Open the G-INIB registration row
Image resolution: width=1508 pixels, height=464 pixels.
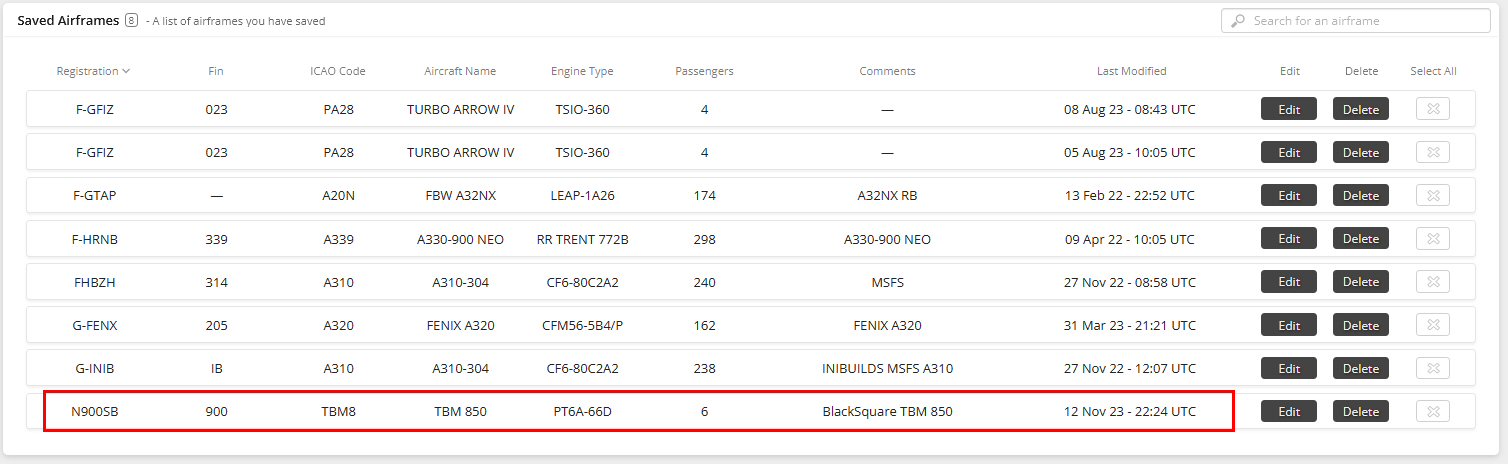tap(750, 368)
